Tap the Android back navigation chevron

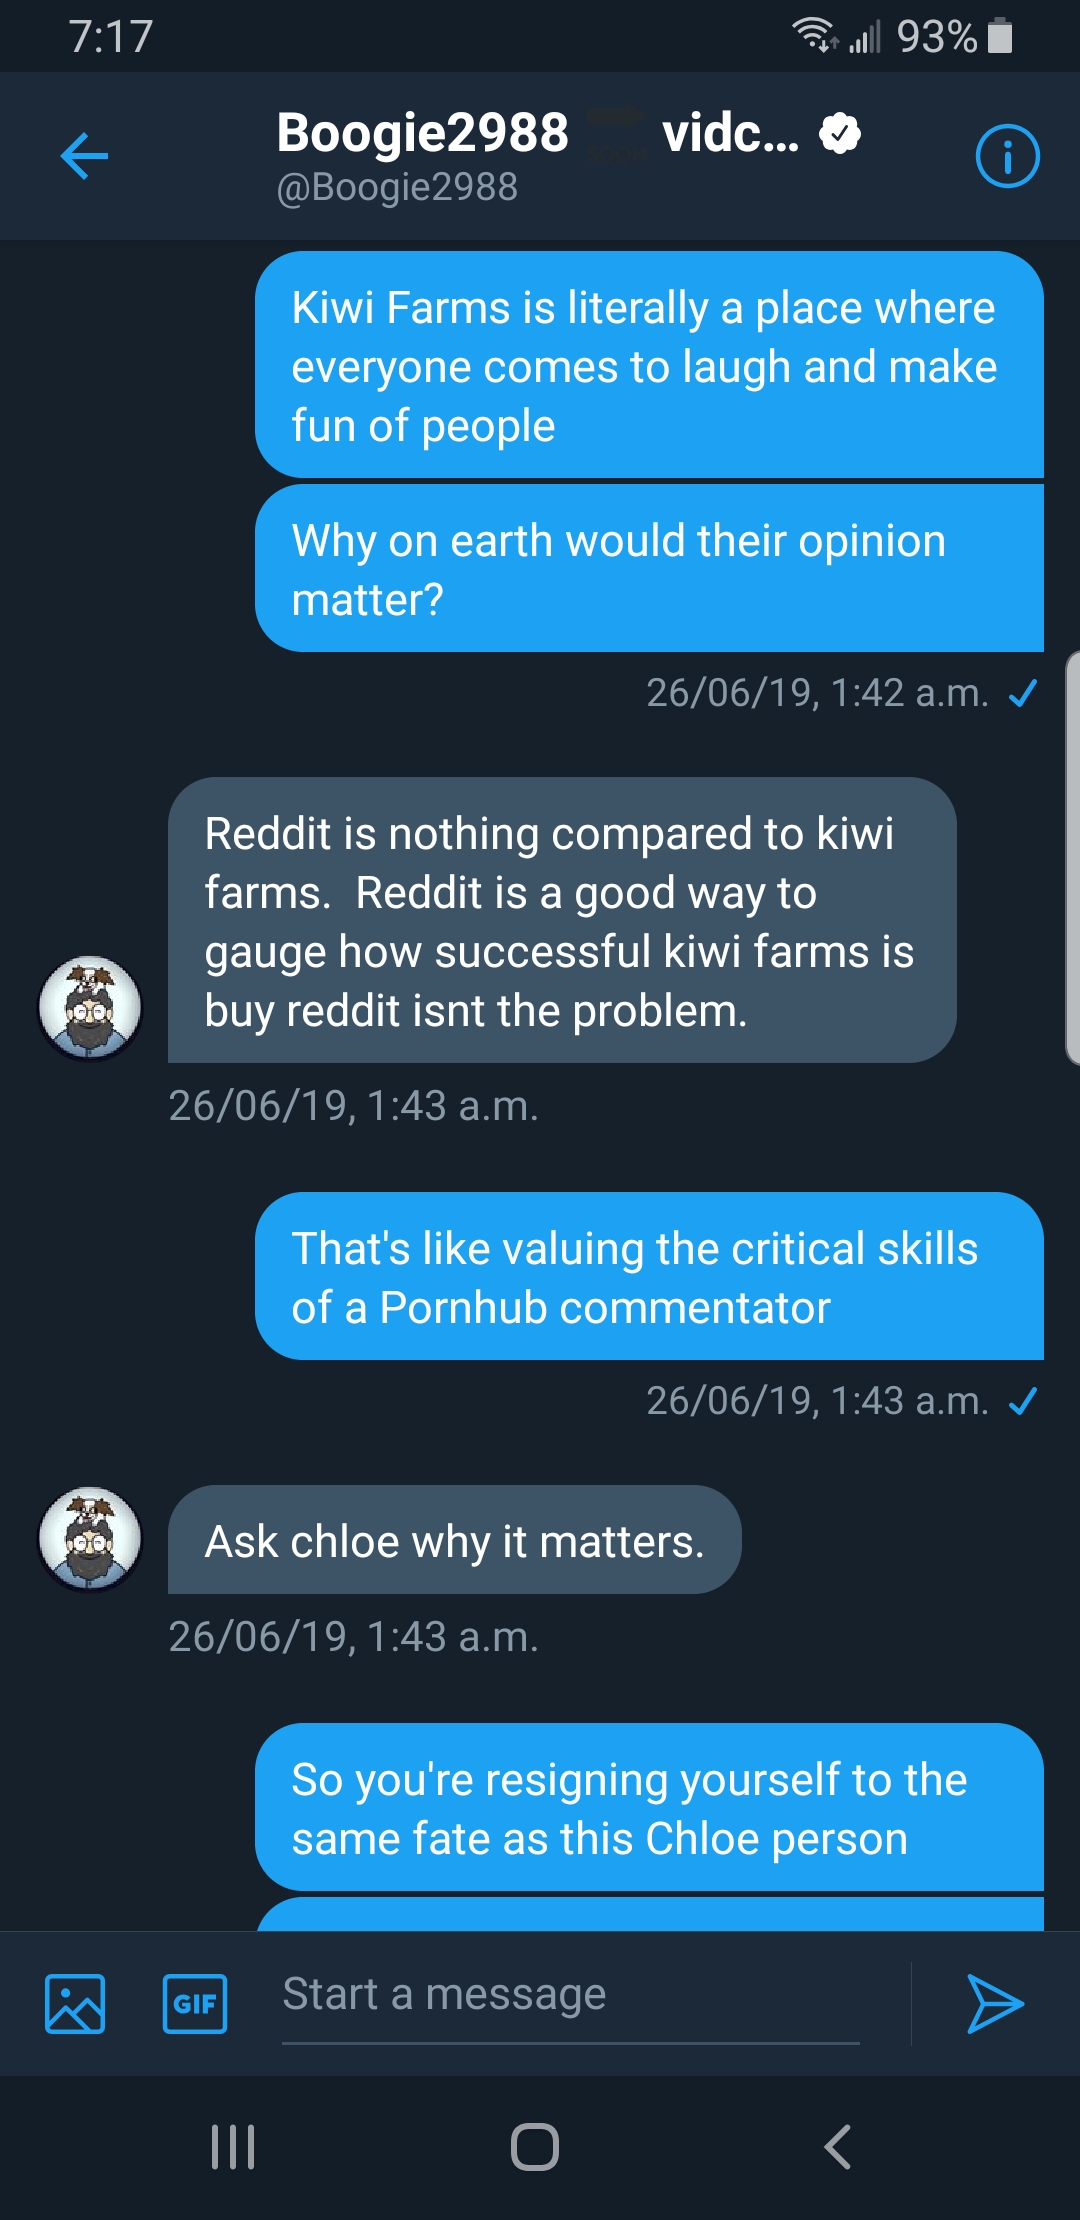click(837, 2146)
